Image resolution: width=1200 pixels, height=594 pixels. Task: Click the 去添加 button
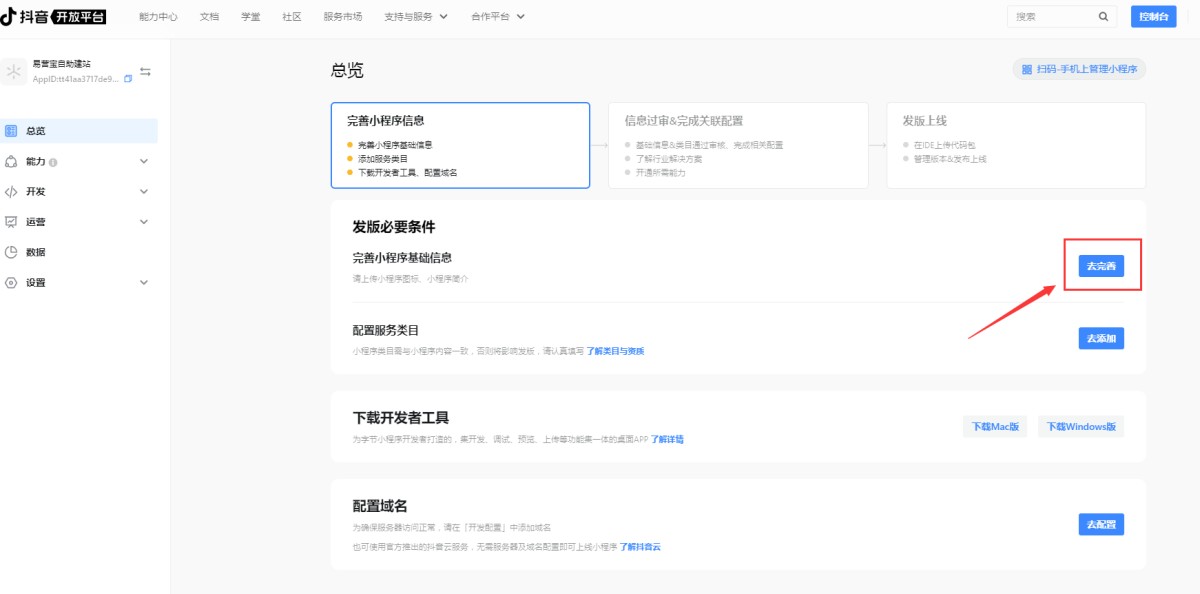pos(1101,338)
